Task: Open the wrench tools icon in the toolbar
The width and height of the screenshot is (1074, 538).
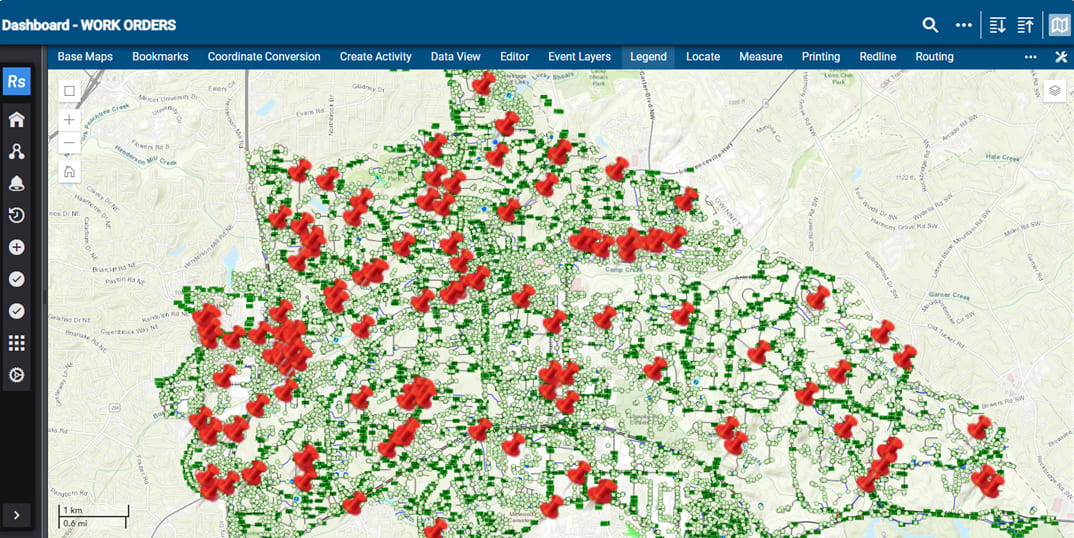Action: [1061, 57]
